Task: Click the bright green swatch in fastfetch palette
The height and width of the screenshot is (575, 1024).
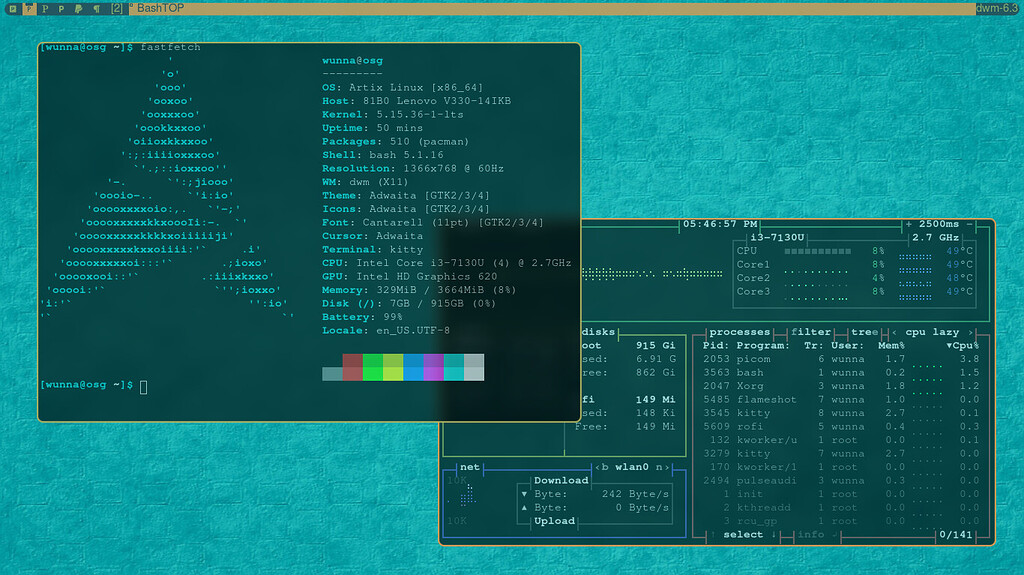Action: pos(372,374)
